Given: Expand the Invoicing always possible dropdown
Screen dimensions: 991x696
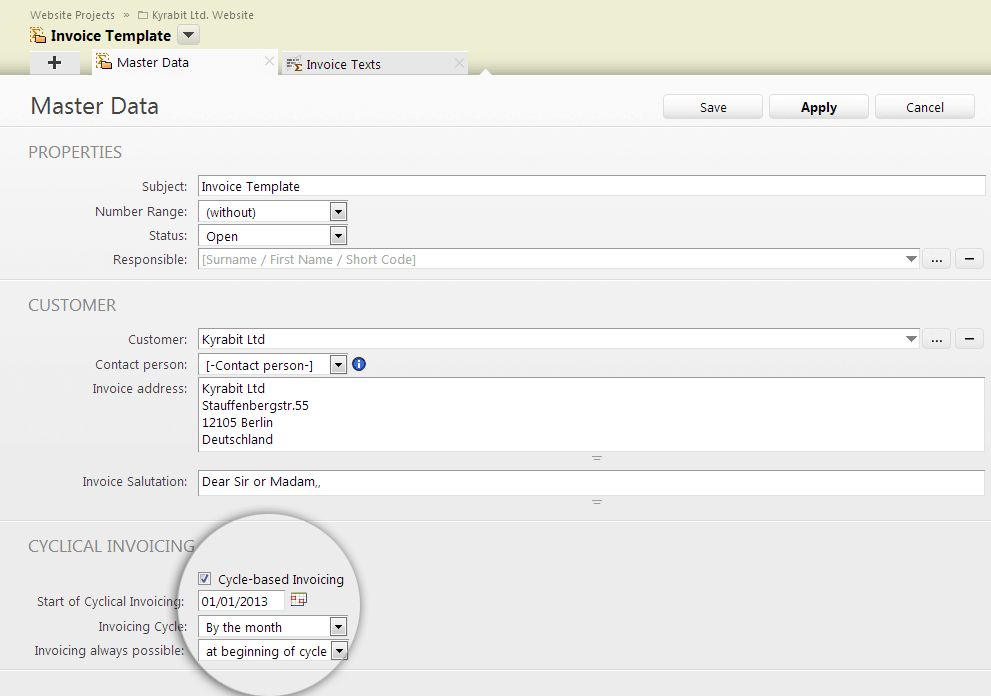Looking at the screenshot, I should [338, 651].
